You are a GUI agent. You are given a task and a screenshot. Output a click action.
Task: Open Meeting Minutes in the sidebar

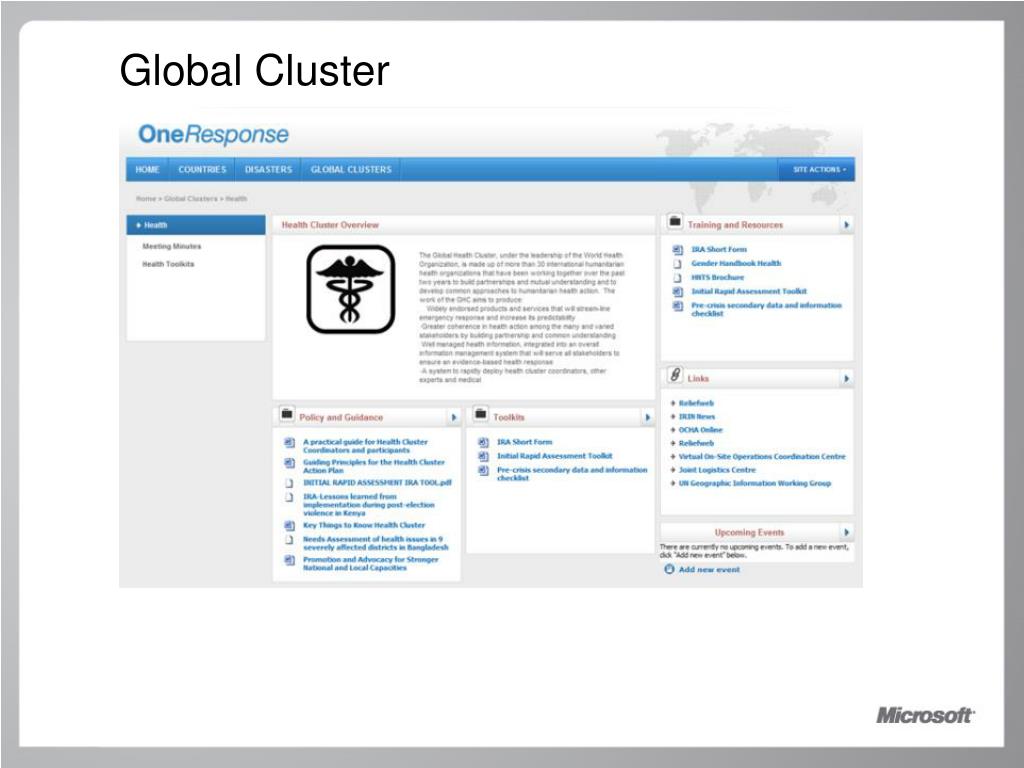pyautogui.click(x=172, y=246)
